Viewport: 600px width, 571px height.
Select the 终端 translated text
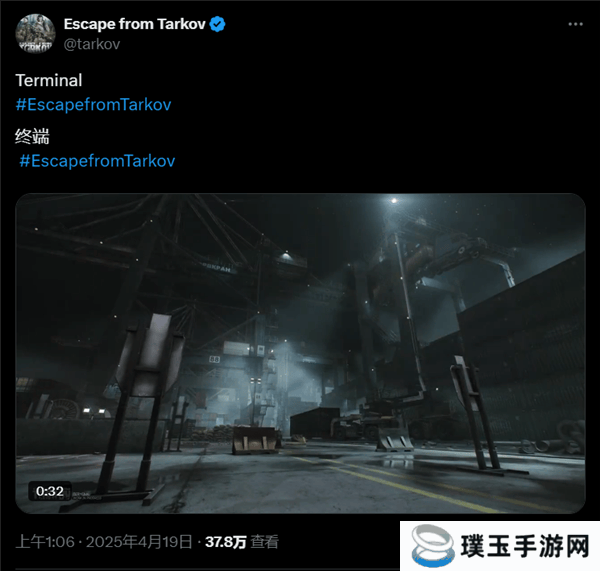pyautogui.click(x=32, y=137)
